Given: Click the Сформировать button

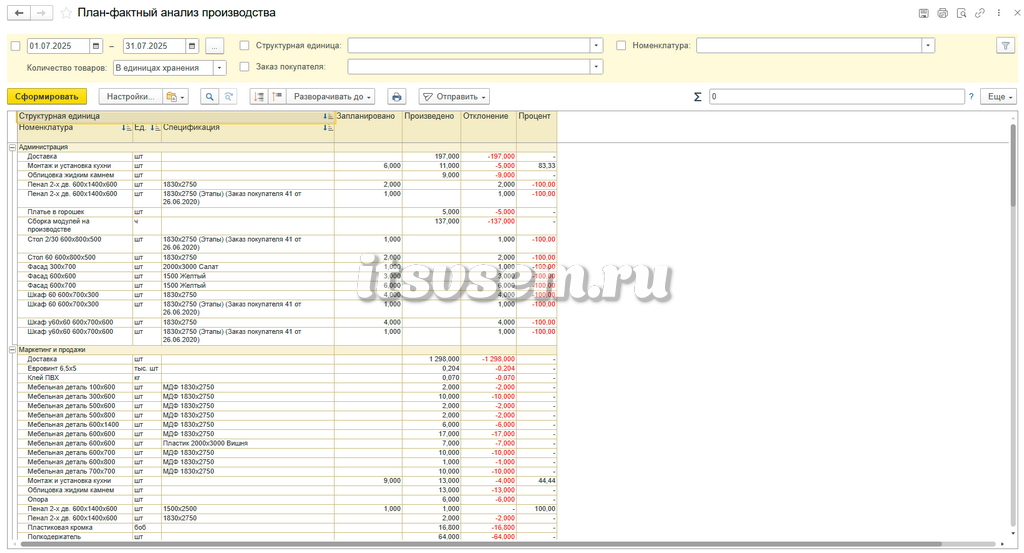Looking at the screenshot, I should [x=46, y=97].
